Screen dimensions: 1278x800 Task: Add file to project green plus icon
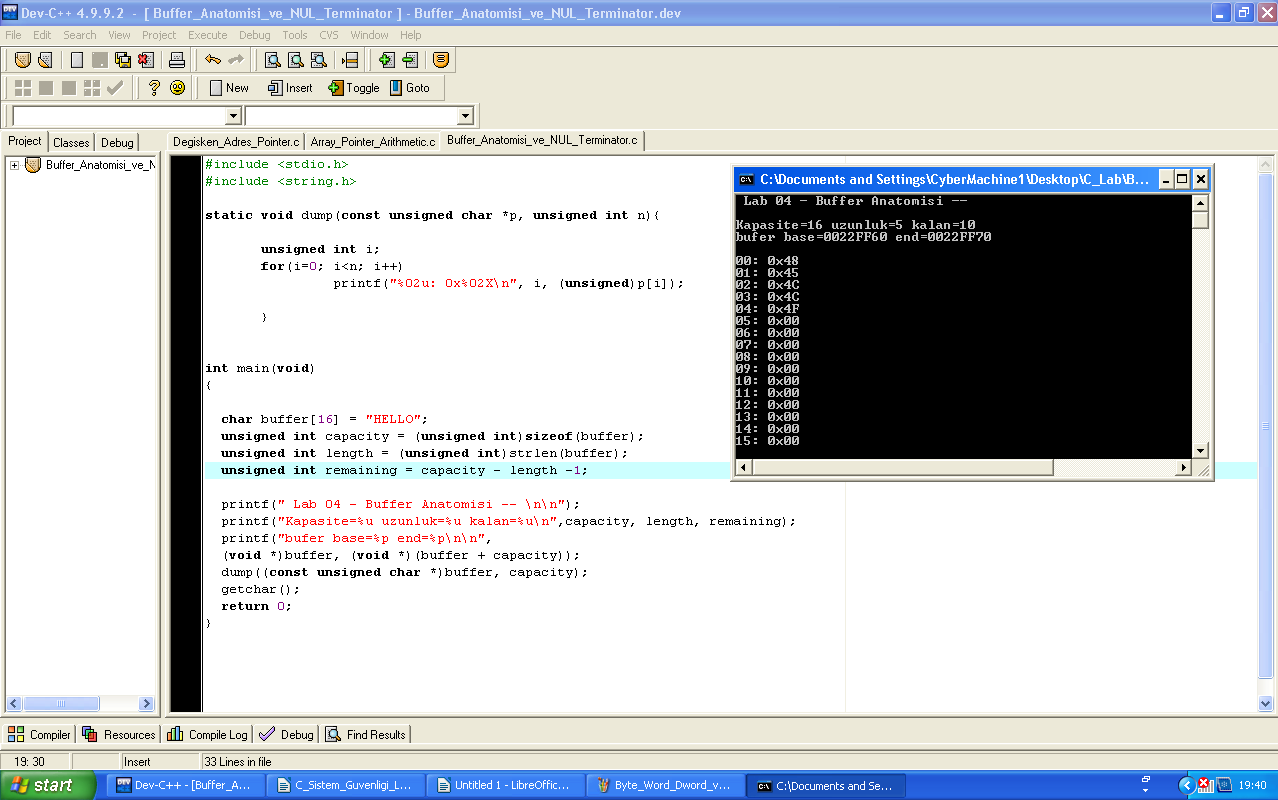click(x=387, y=60)
